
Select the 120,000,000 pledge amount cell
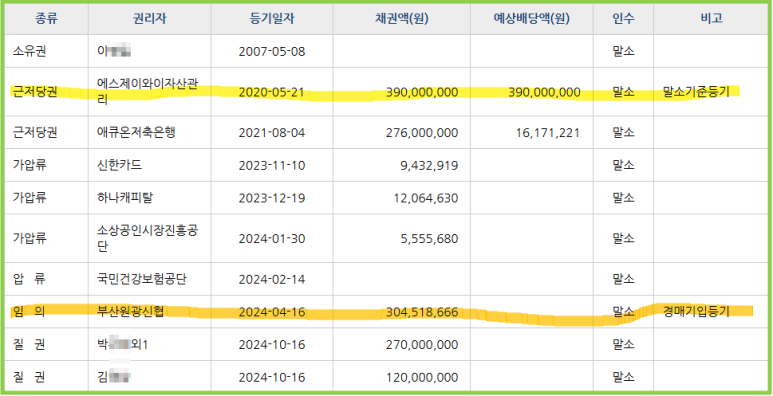pos(401,377)
